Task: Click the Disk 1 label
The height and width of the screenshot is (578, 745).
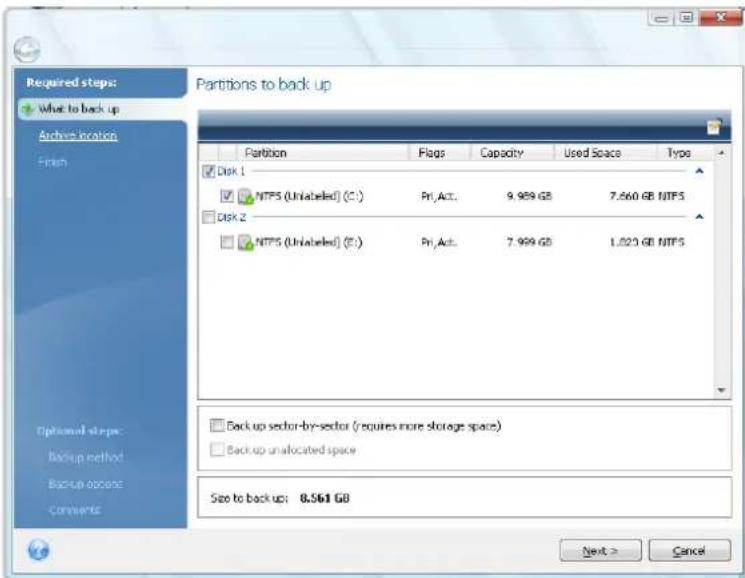Action: click(231, 171)
